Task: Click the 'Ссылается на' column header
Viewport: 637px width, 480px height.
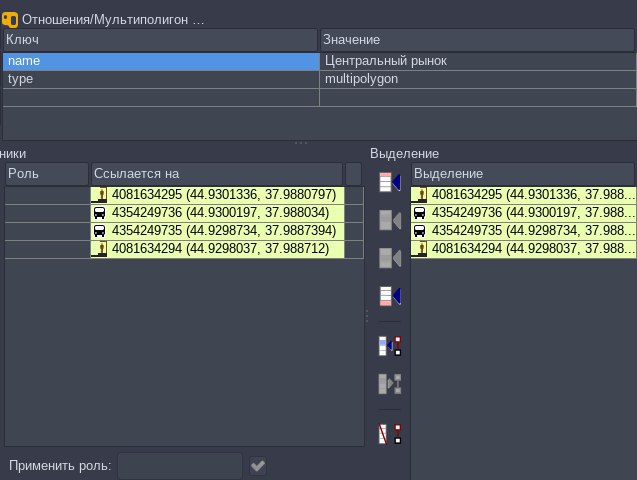Action: pyautogui.click(x=216, y=174)
